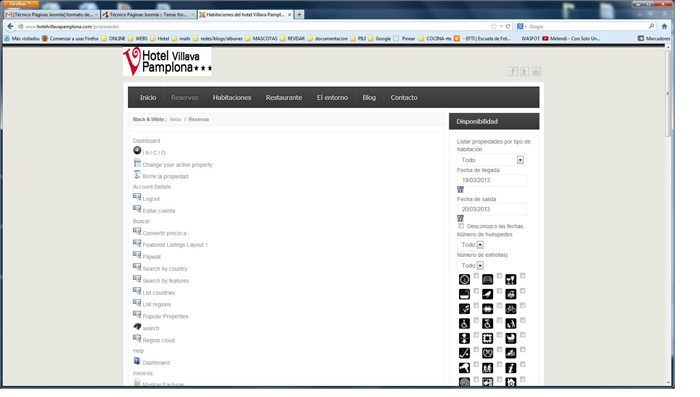This screenshot has width=700, height=397.
Task: Click the sofa lounge feature icon
Action: pyautogui.click(x=488, y=280)
